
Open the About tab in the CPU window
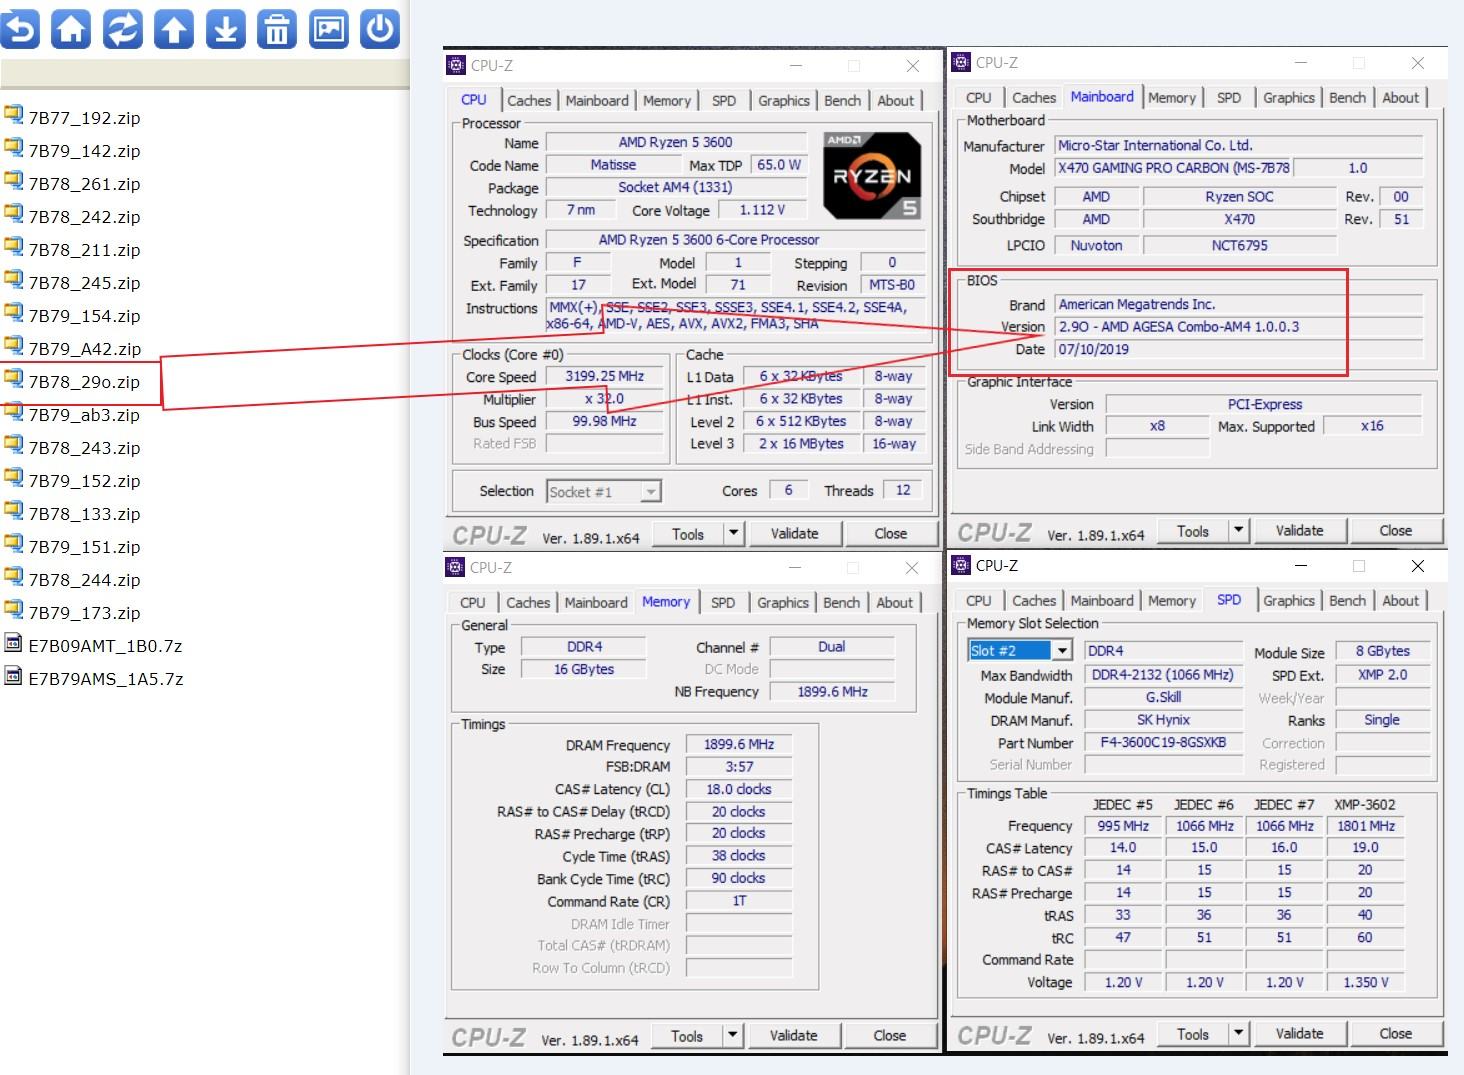pos(895,101)
